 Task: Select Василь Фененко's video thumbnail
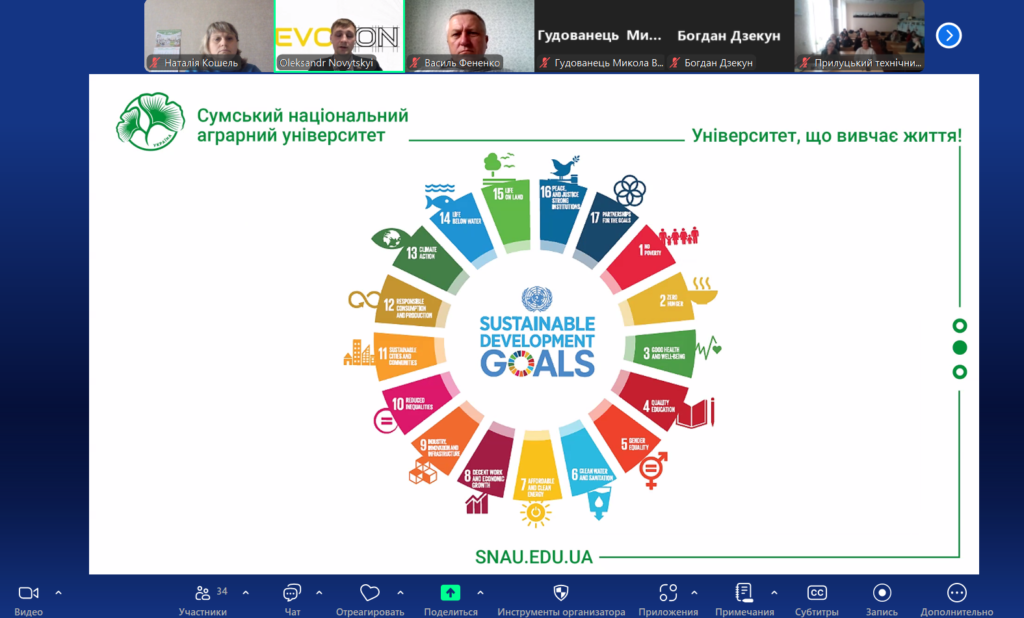click(x=468, y=36)
